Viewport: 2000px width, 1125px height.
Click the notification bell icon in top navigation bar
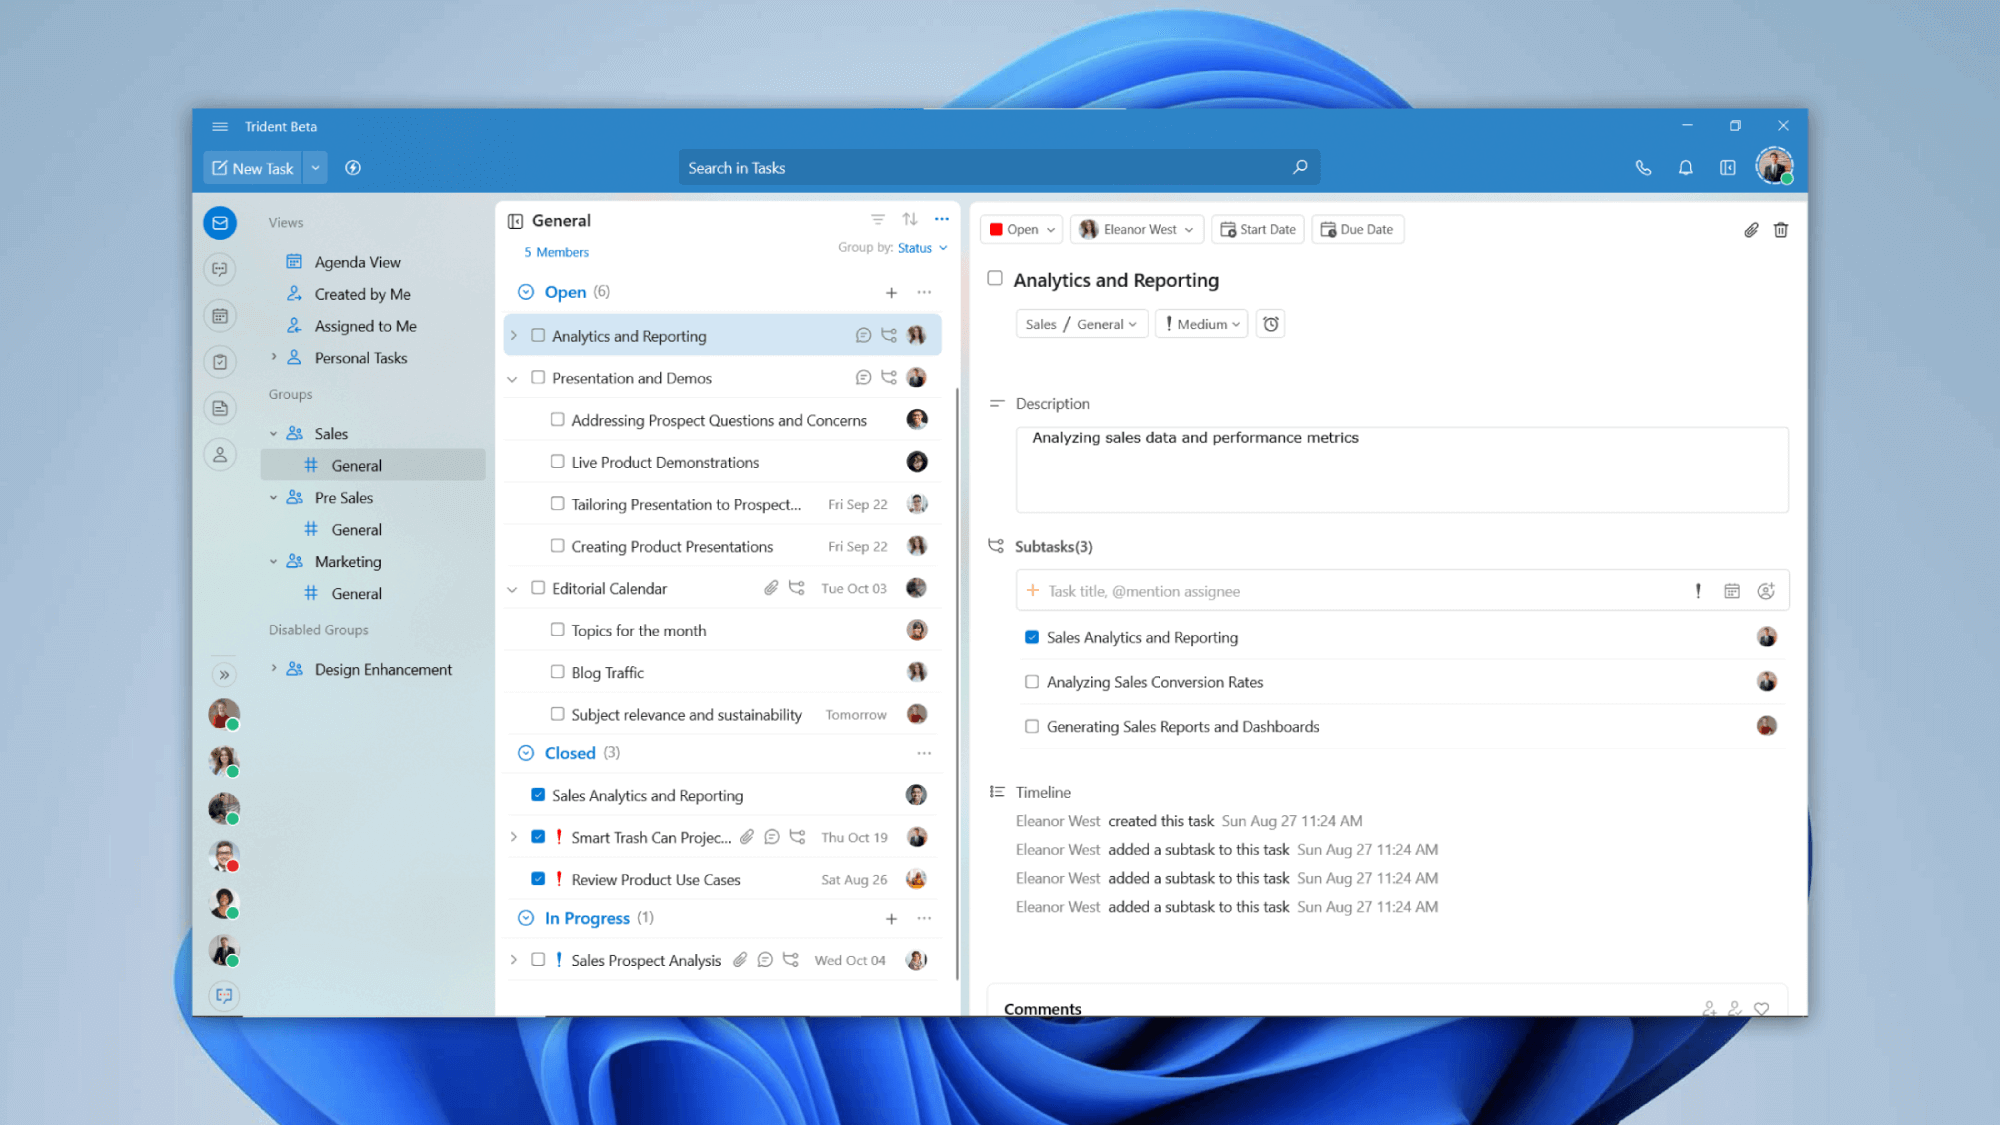coord(1685,168)
